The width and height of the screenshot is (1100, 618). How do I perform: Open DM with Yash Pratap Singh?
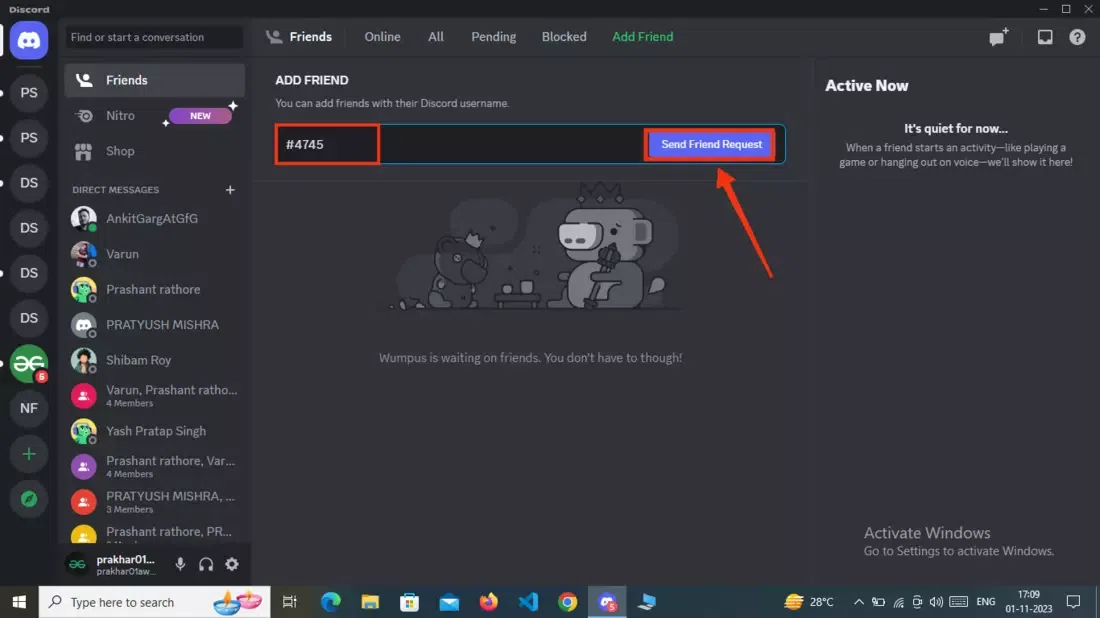click(x=154, y=431)
